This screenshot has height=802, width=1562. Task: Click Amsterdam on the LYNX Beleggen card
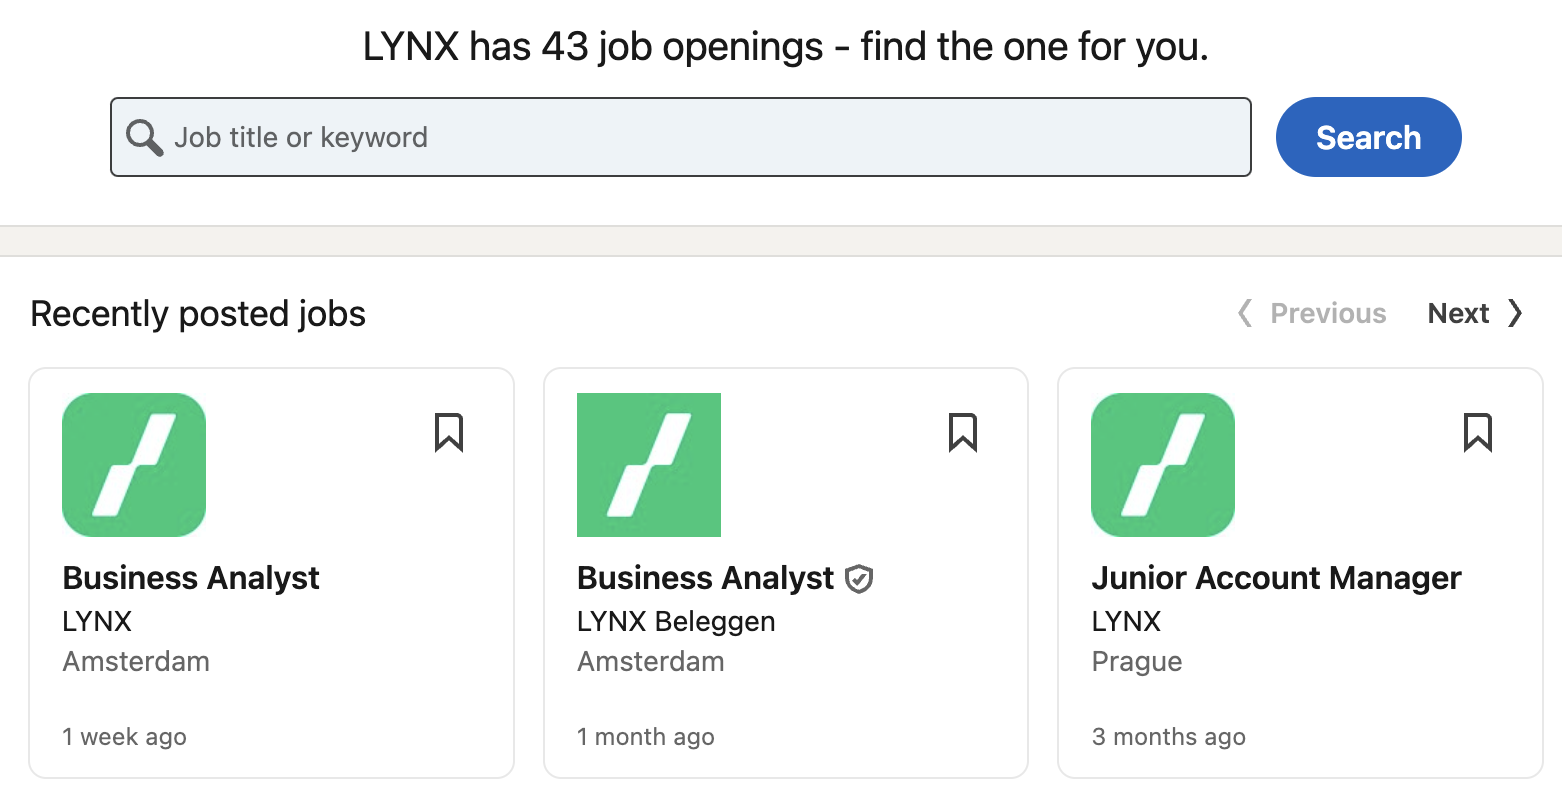651,661
